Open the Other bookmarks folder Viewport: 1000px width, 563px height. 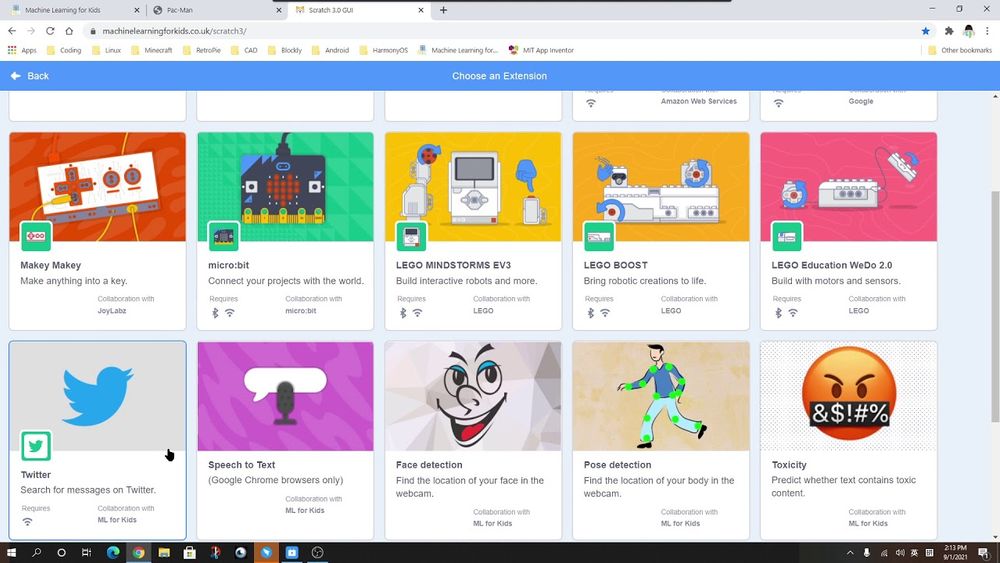point(960,50)
